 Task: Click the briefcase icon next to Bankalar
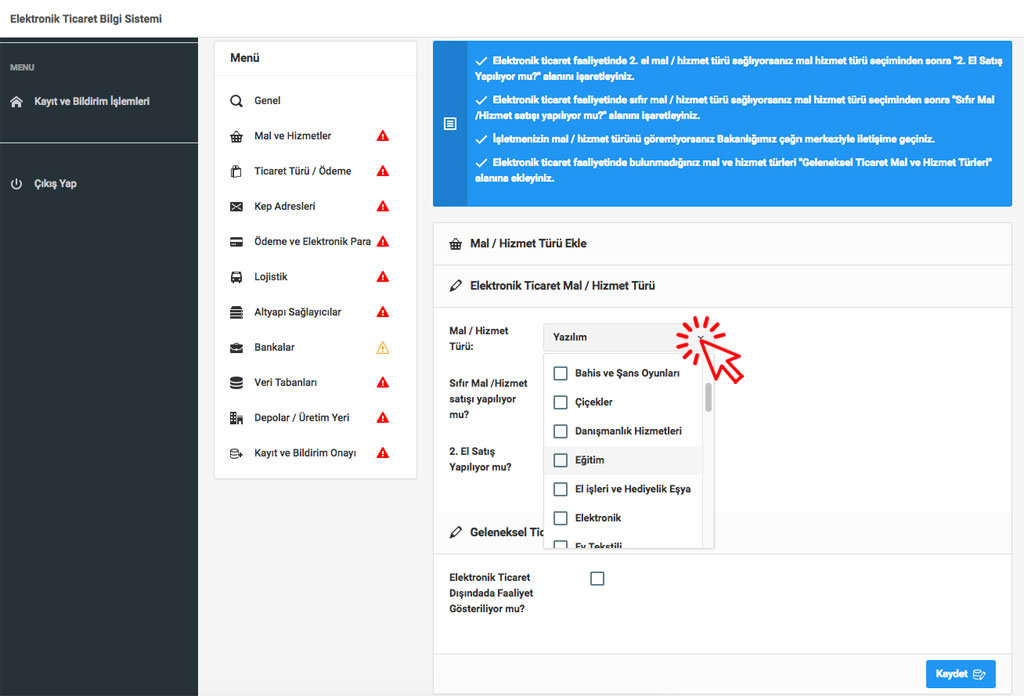236,348
